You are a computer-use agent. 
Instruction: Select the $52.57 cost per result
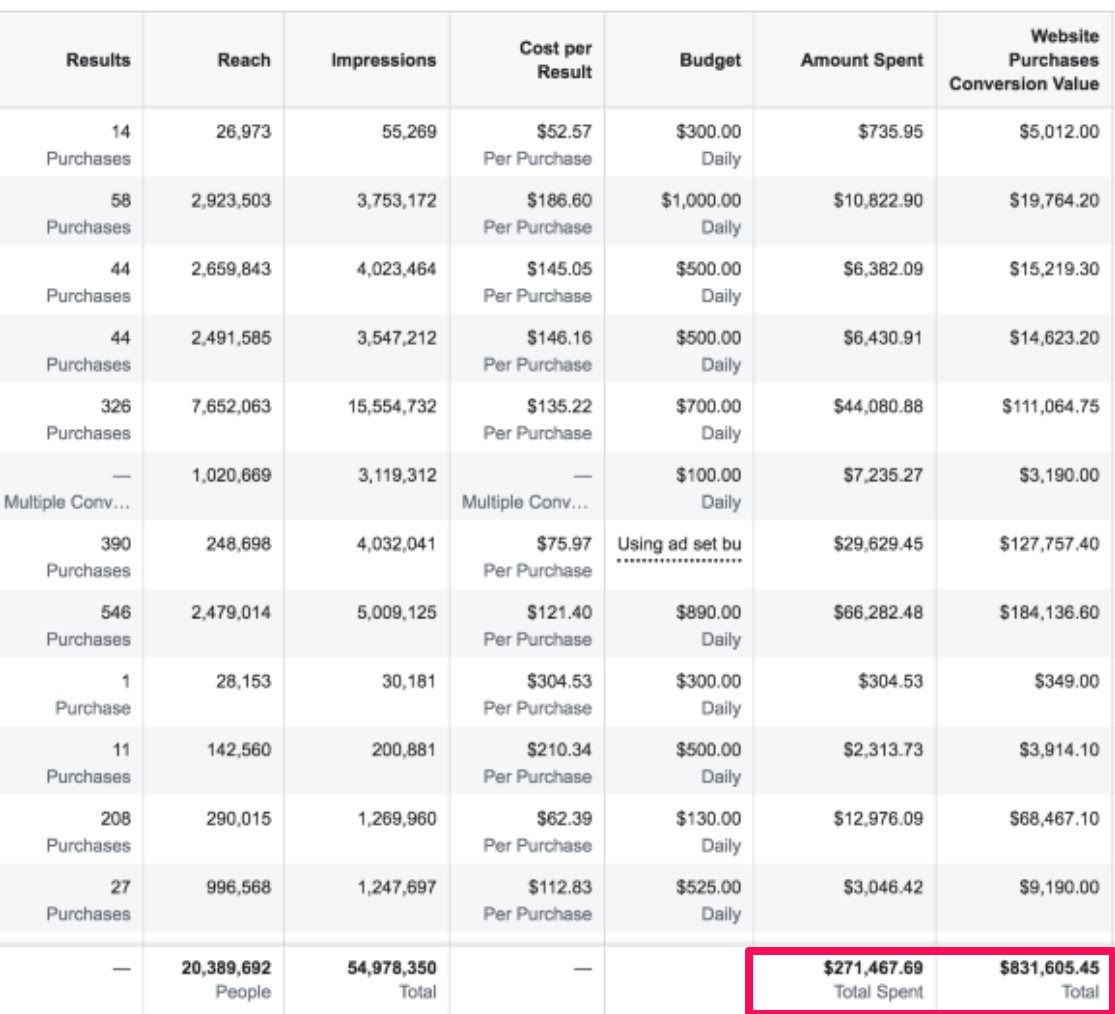(564, 132)
